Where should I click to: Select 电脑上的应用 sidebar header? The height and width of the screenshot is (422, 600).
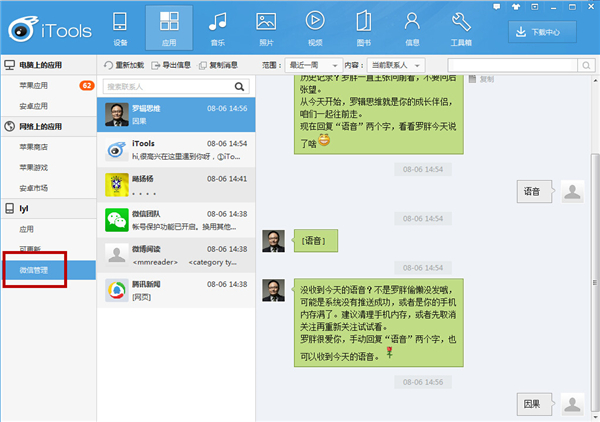click(48, 65)
